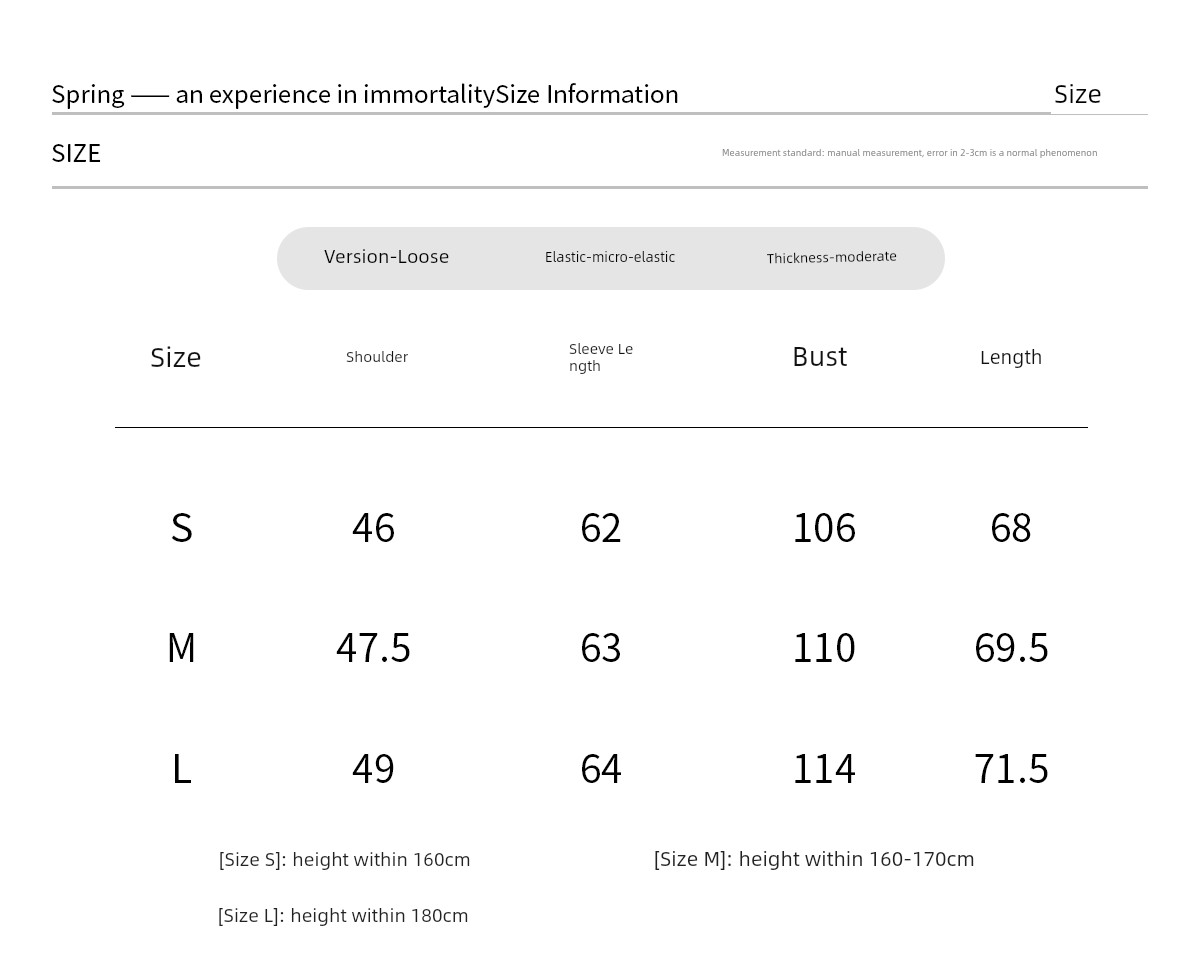Select the M size row label
Image resolution: width=1200 pixels, height=980 pixels.
pyautogui.click(x=181, y=648)
